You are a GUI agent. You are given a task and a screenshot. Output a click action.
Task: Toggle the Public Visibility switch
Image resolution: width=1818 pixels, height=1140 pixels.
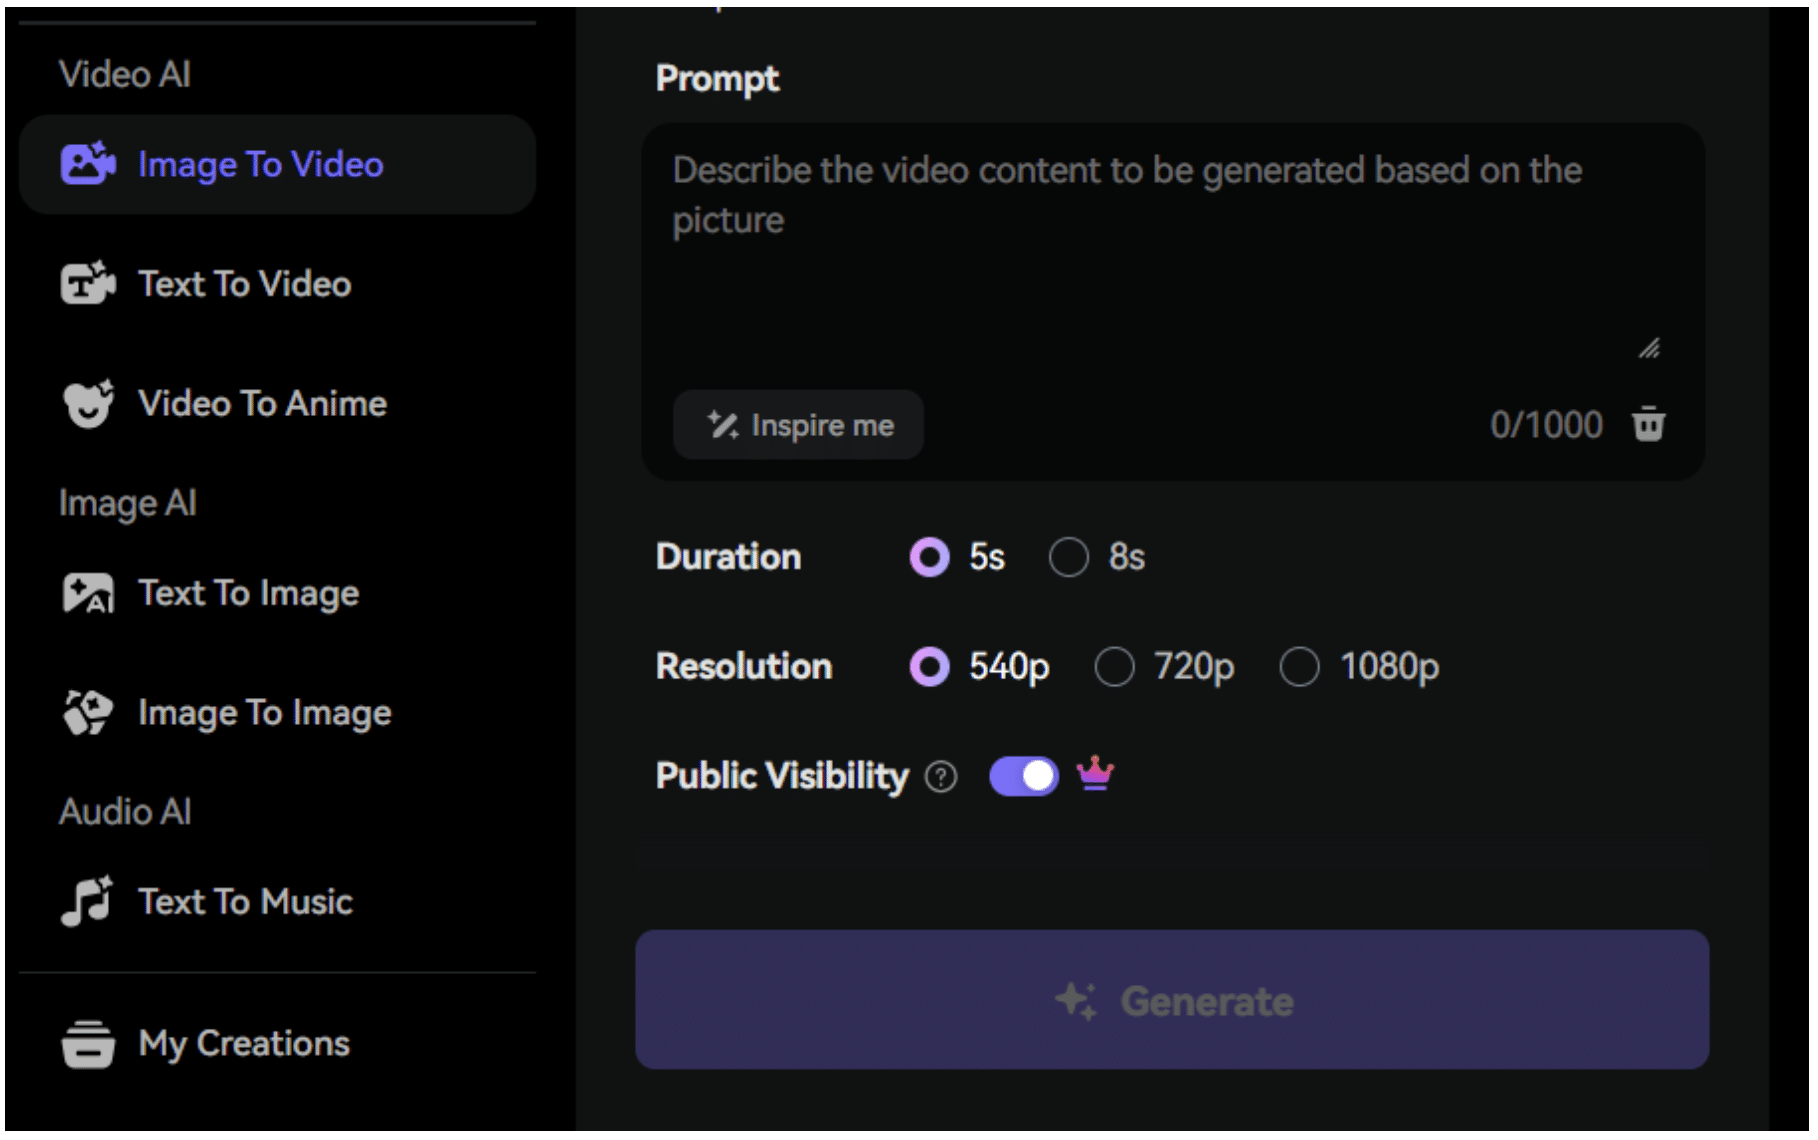tap(1023, 776)
